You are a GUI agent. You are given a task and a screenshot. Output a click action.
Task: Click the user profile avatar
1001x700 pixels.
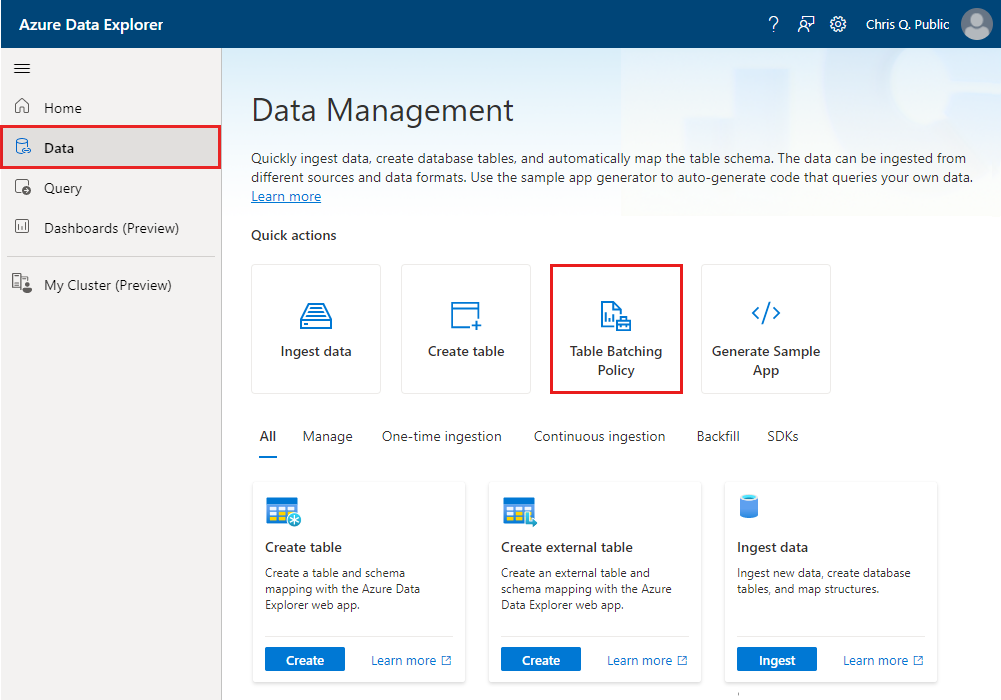pos(976,24)
